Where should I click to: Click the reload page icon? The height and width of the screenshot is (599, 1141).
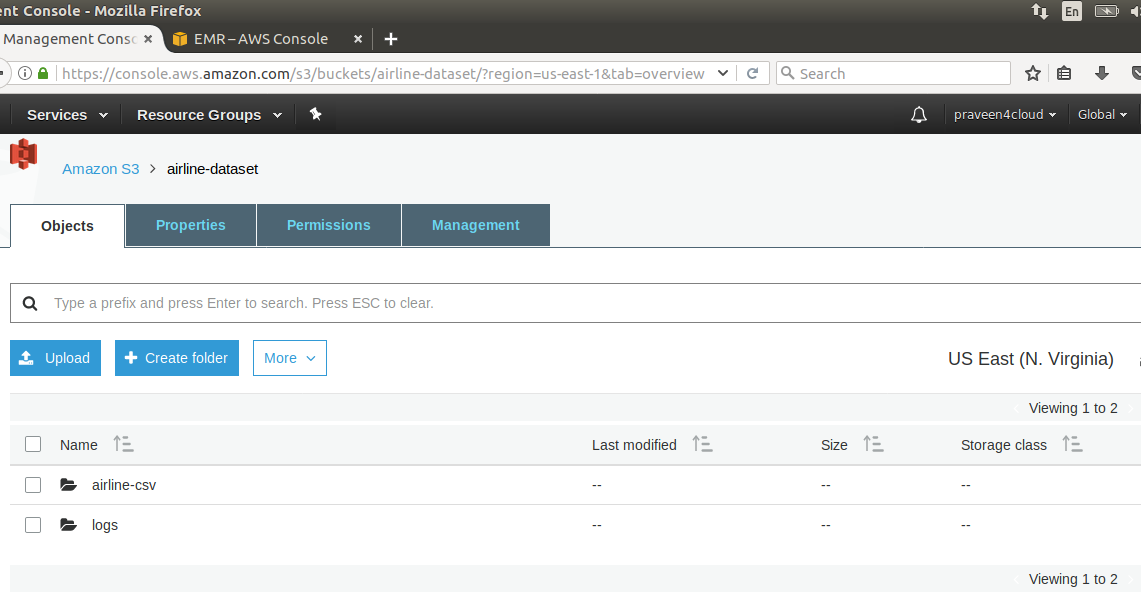753,72
